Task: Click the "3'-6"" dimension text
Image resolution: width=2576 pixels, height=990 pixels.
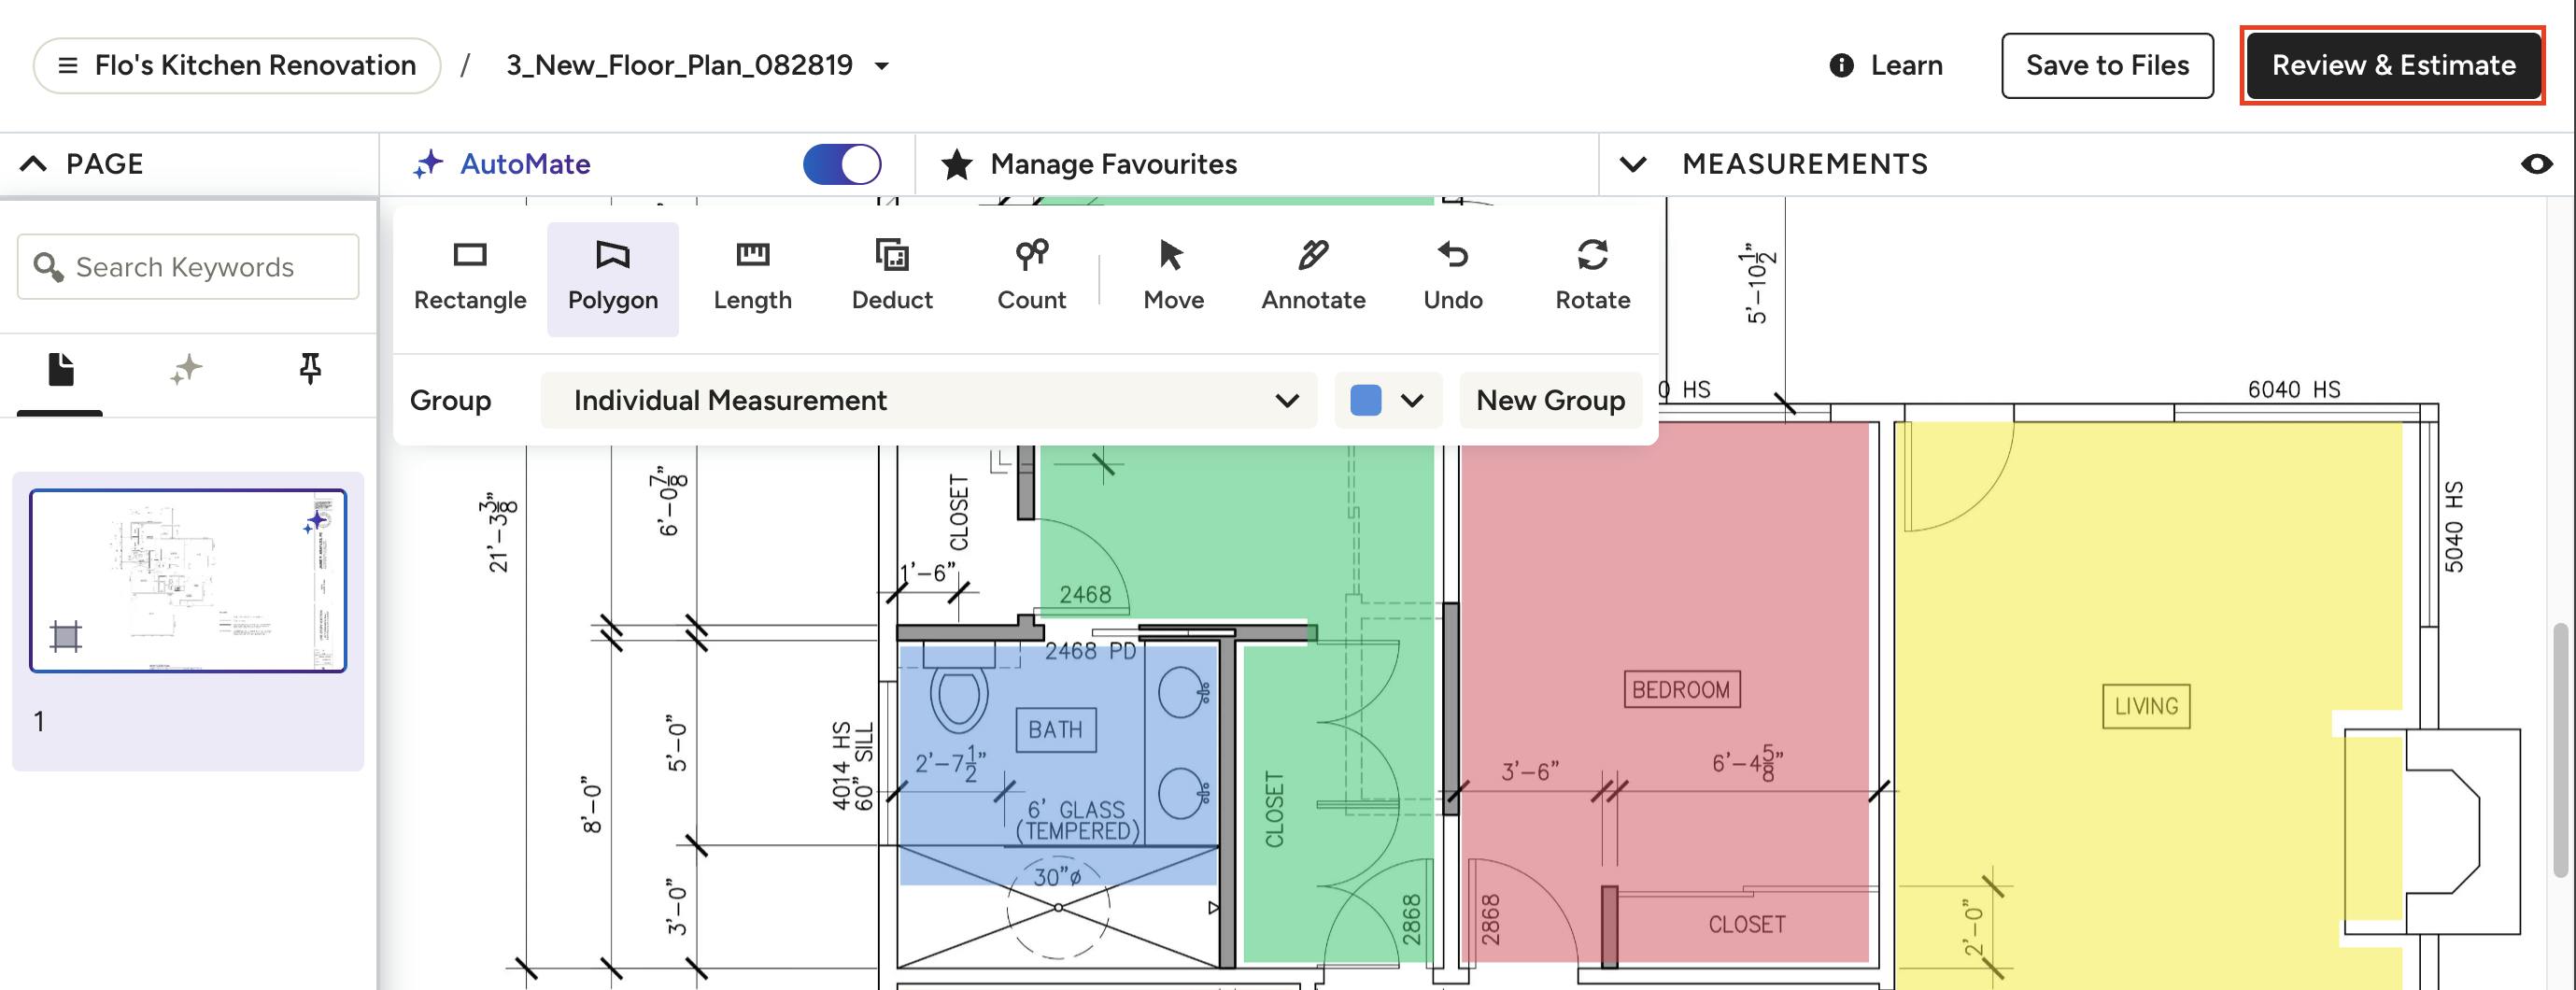Action: (x=1529, y=771)
